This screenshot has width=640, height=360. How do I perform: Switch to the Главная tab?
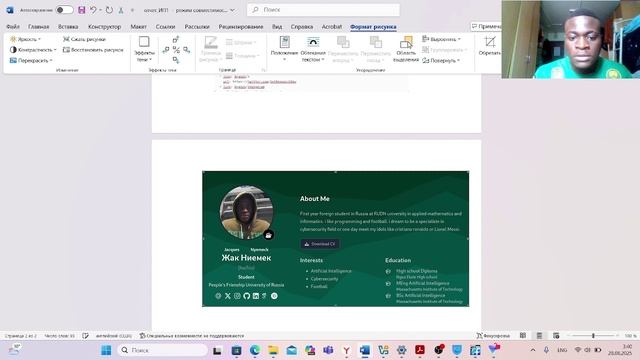point(38,27)
